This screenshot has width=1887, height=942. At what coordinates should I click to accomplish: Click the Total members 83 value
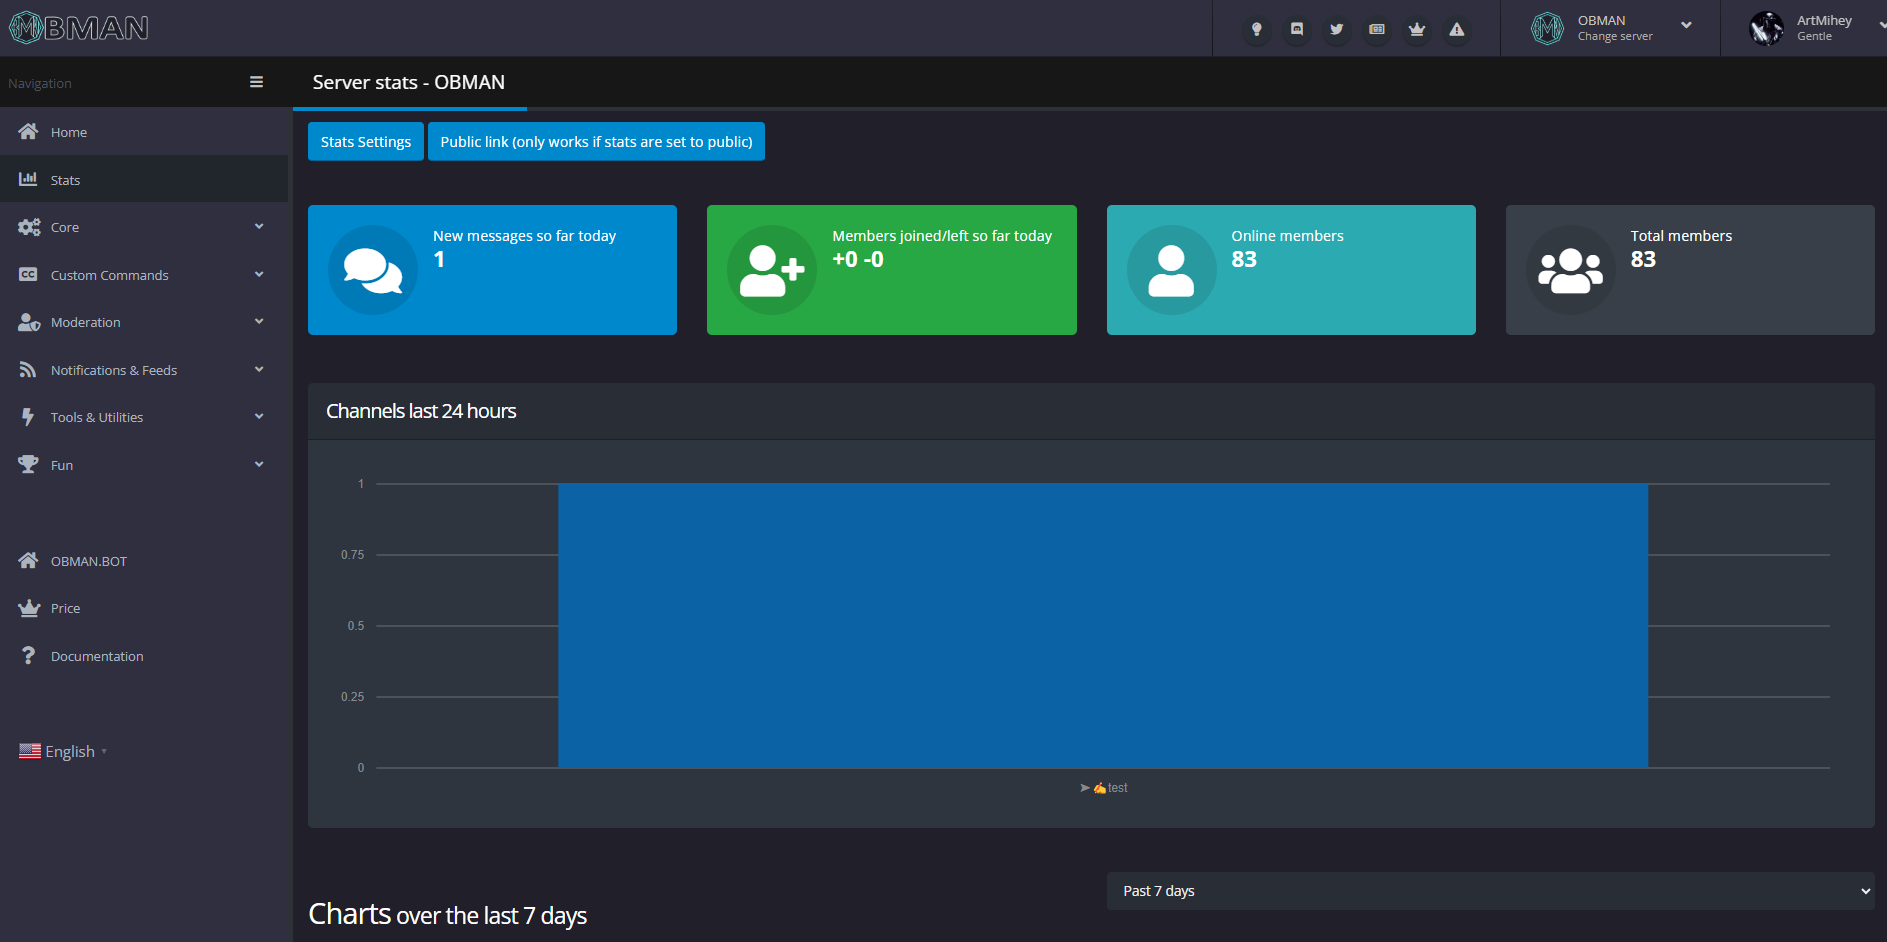pyautogui.click(x=1643, y=260)
